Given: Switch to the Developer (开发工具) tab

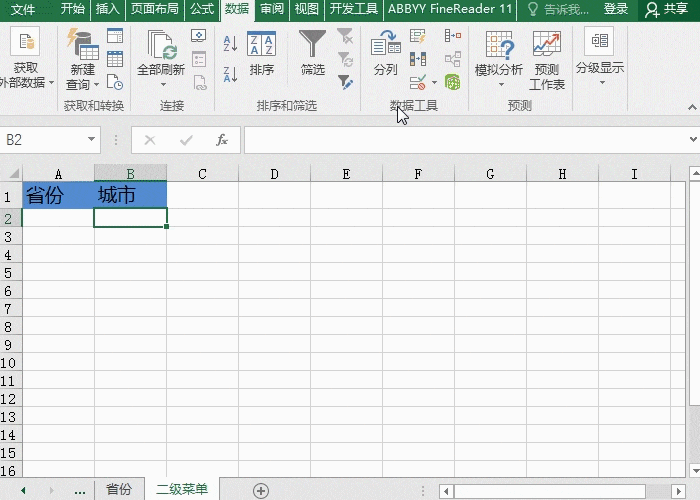Looking at the screenshot, I should pos(354,9).
